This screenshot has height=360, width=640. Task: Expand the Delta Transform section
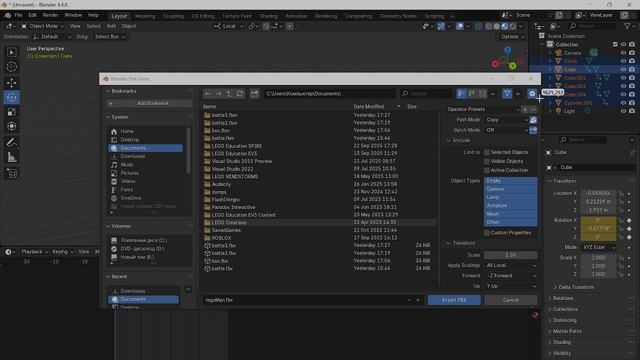pos(576,287)
